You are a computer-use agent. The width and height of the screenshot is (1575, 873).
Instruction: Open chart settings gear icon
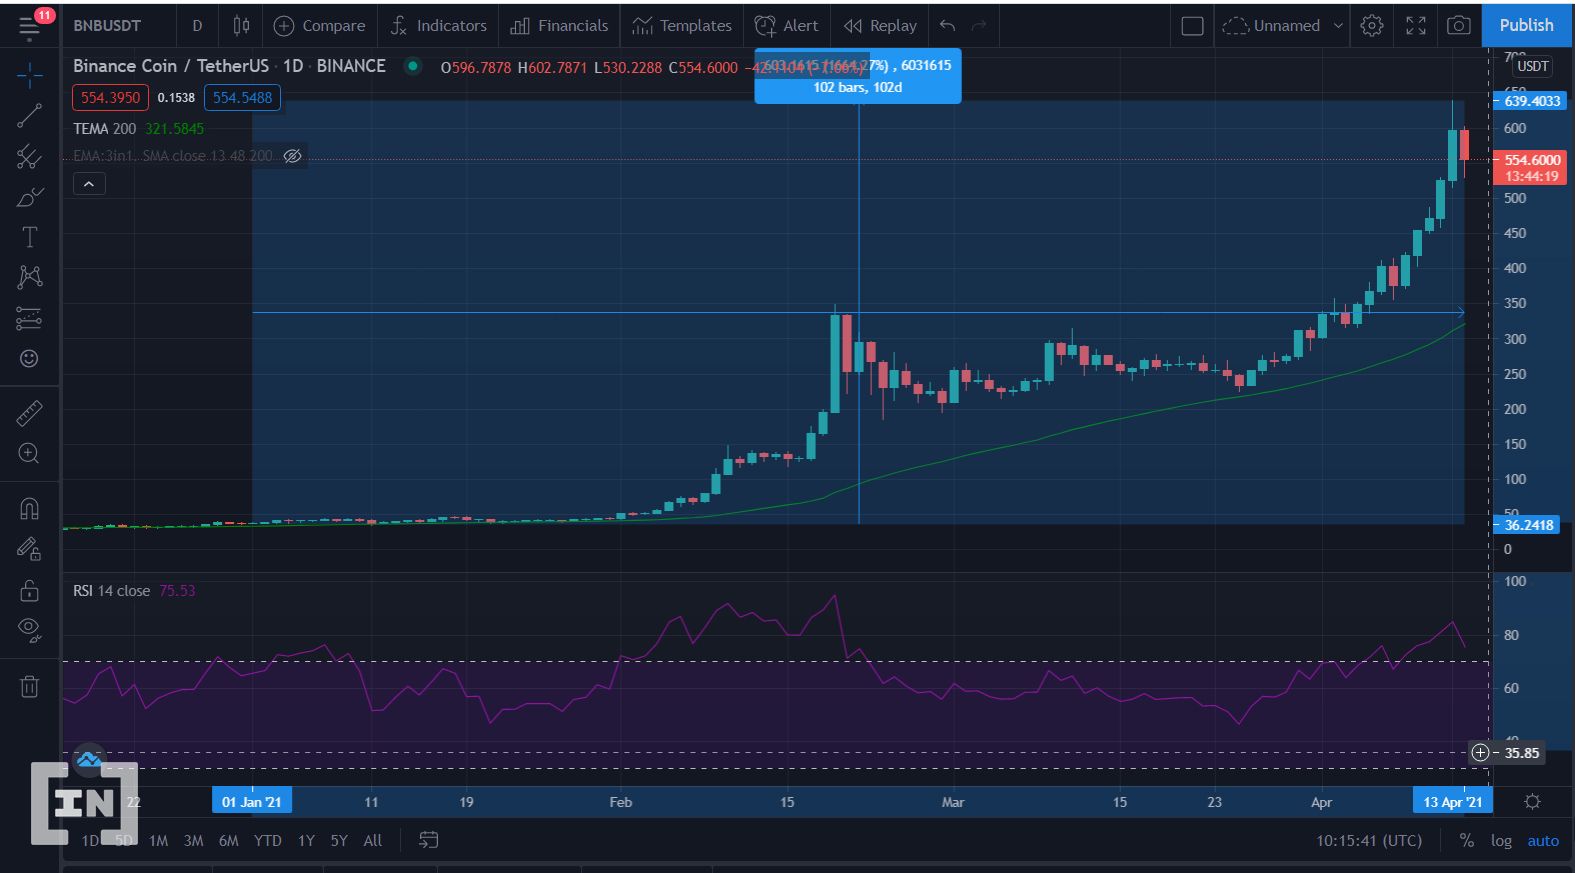1372,25
